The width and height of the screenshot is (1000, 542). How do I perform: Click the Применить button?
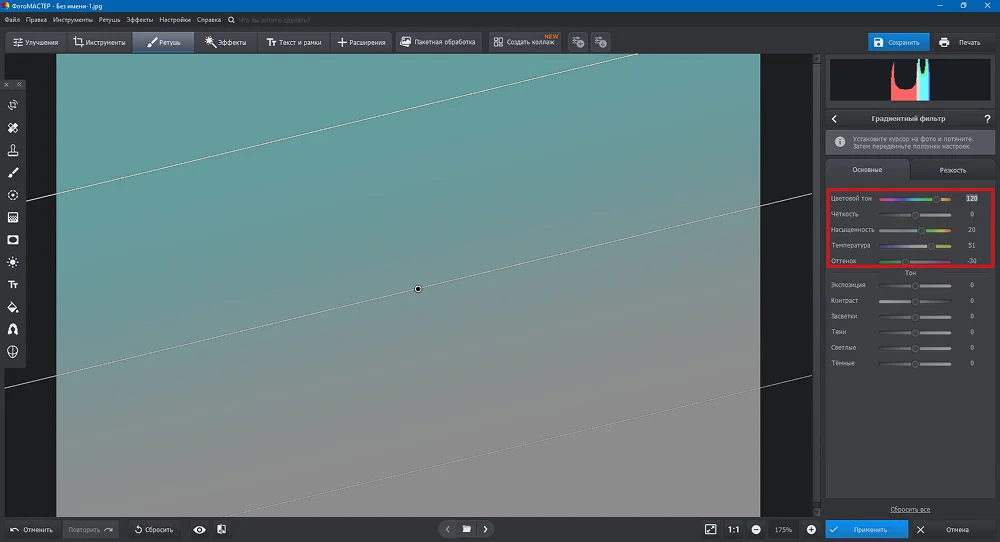867,529
